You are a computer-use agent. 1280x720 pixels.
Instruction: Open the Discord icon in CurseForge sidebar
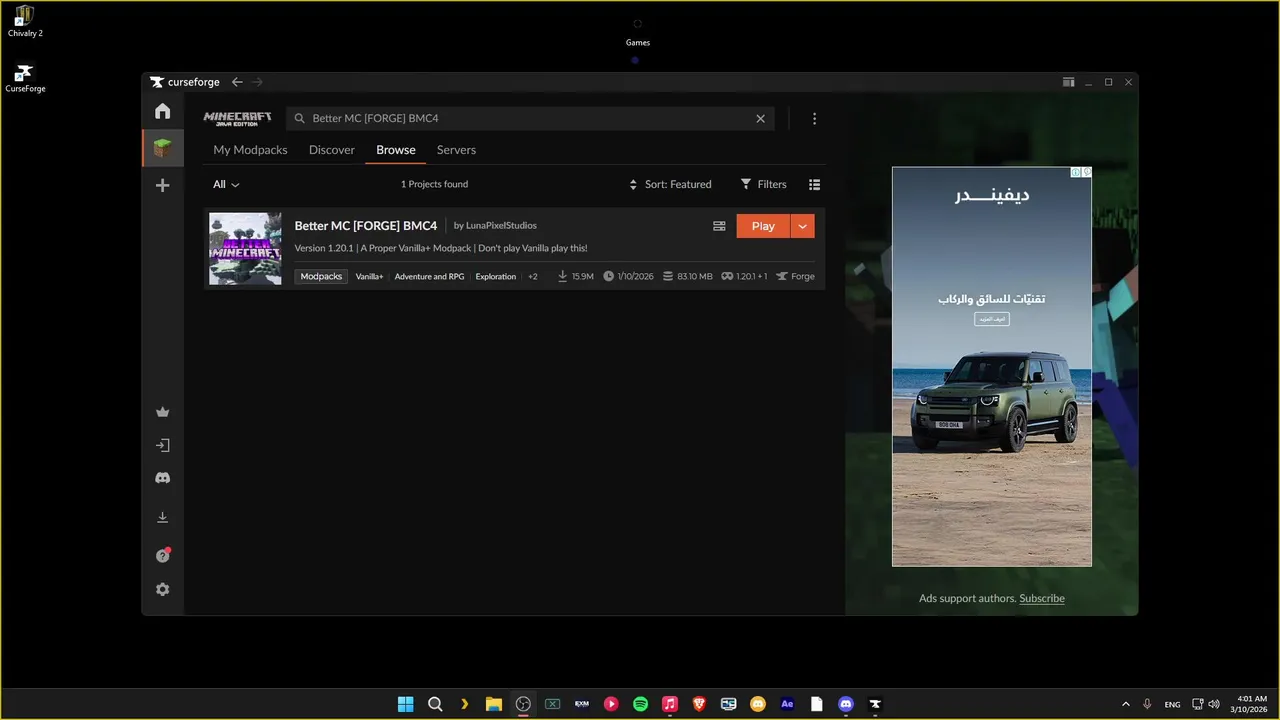(x=162, y=478)
